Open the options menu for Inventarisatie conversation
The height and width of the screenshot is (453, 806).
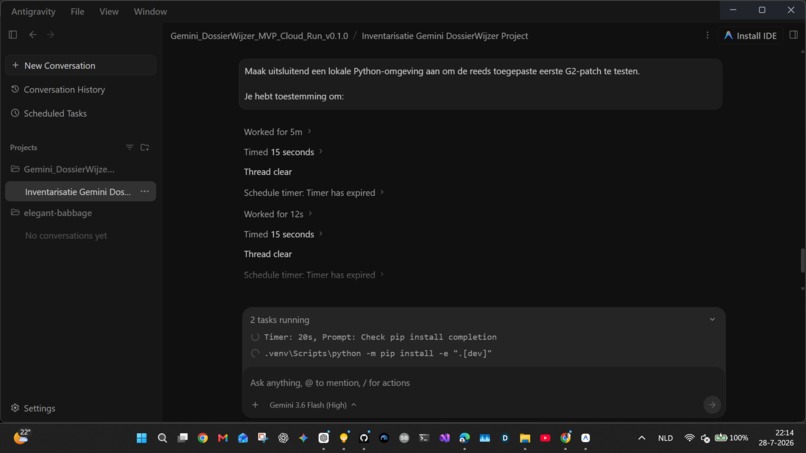pos(144,191)
